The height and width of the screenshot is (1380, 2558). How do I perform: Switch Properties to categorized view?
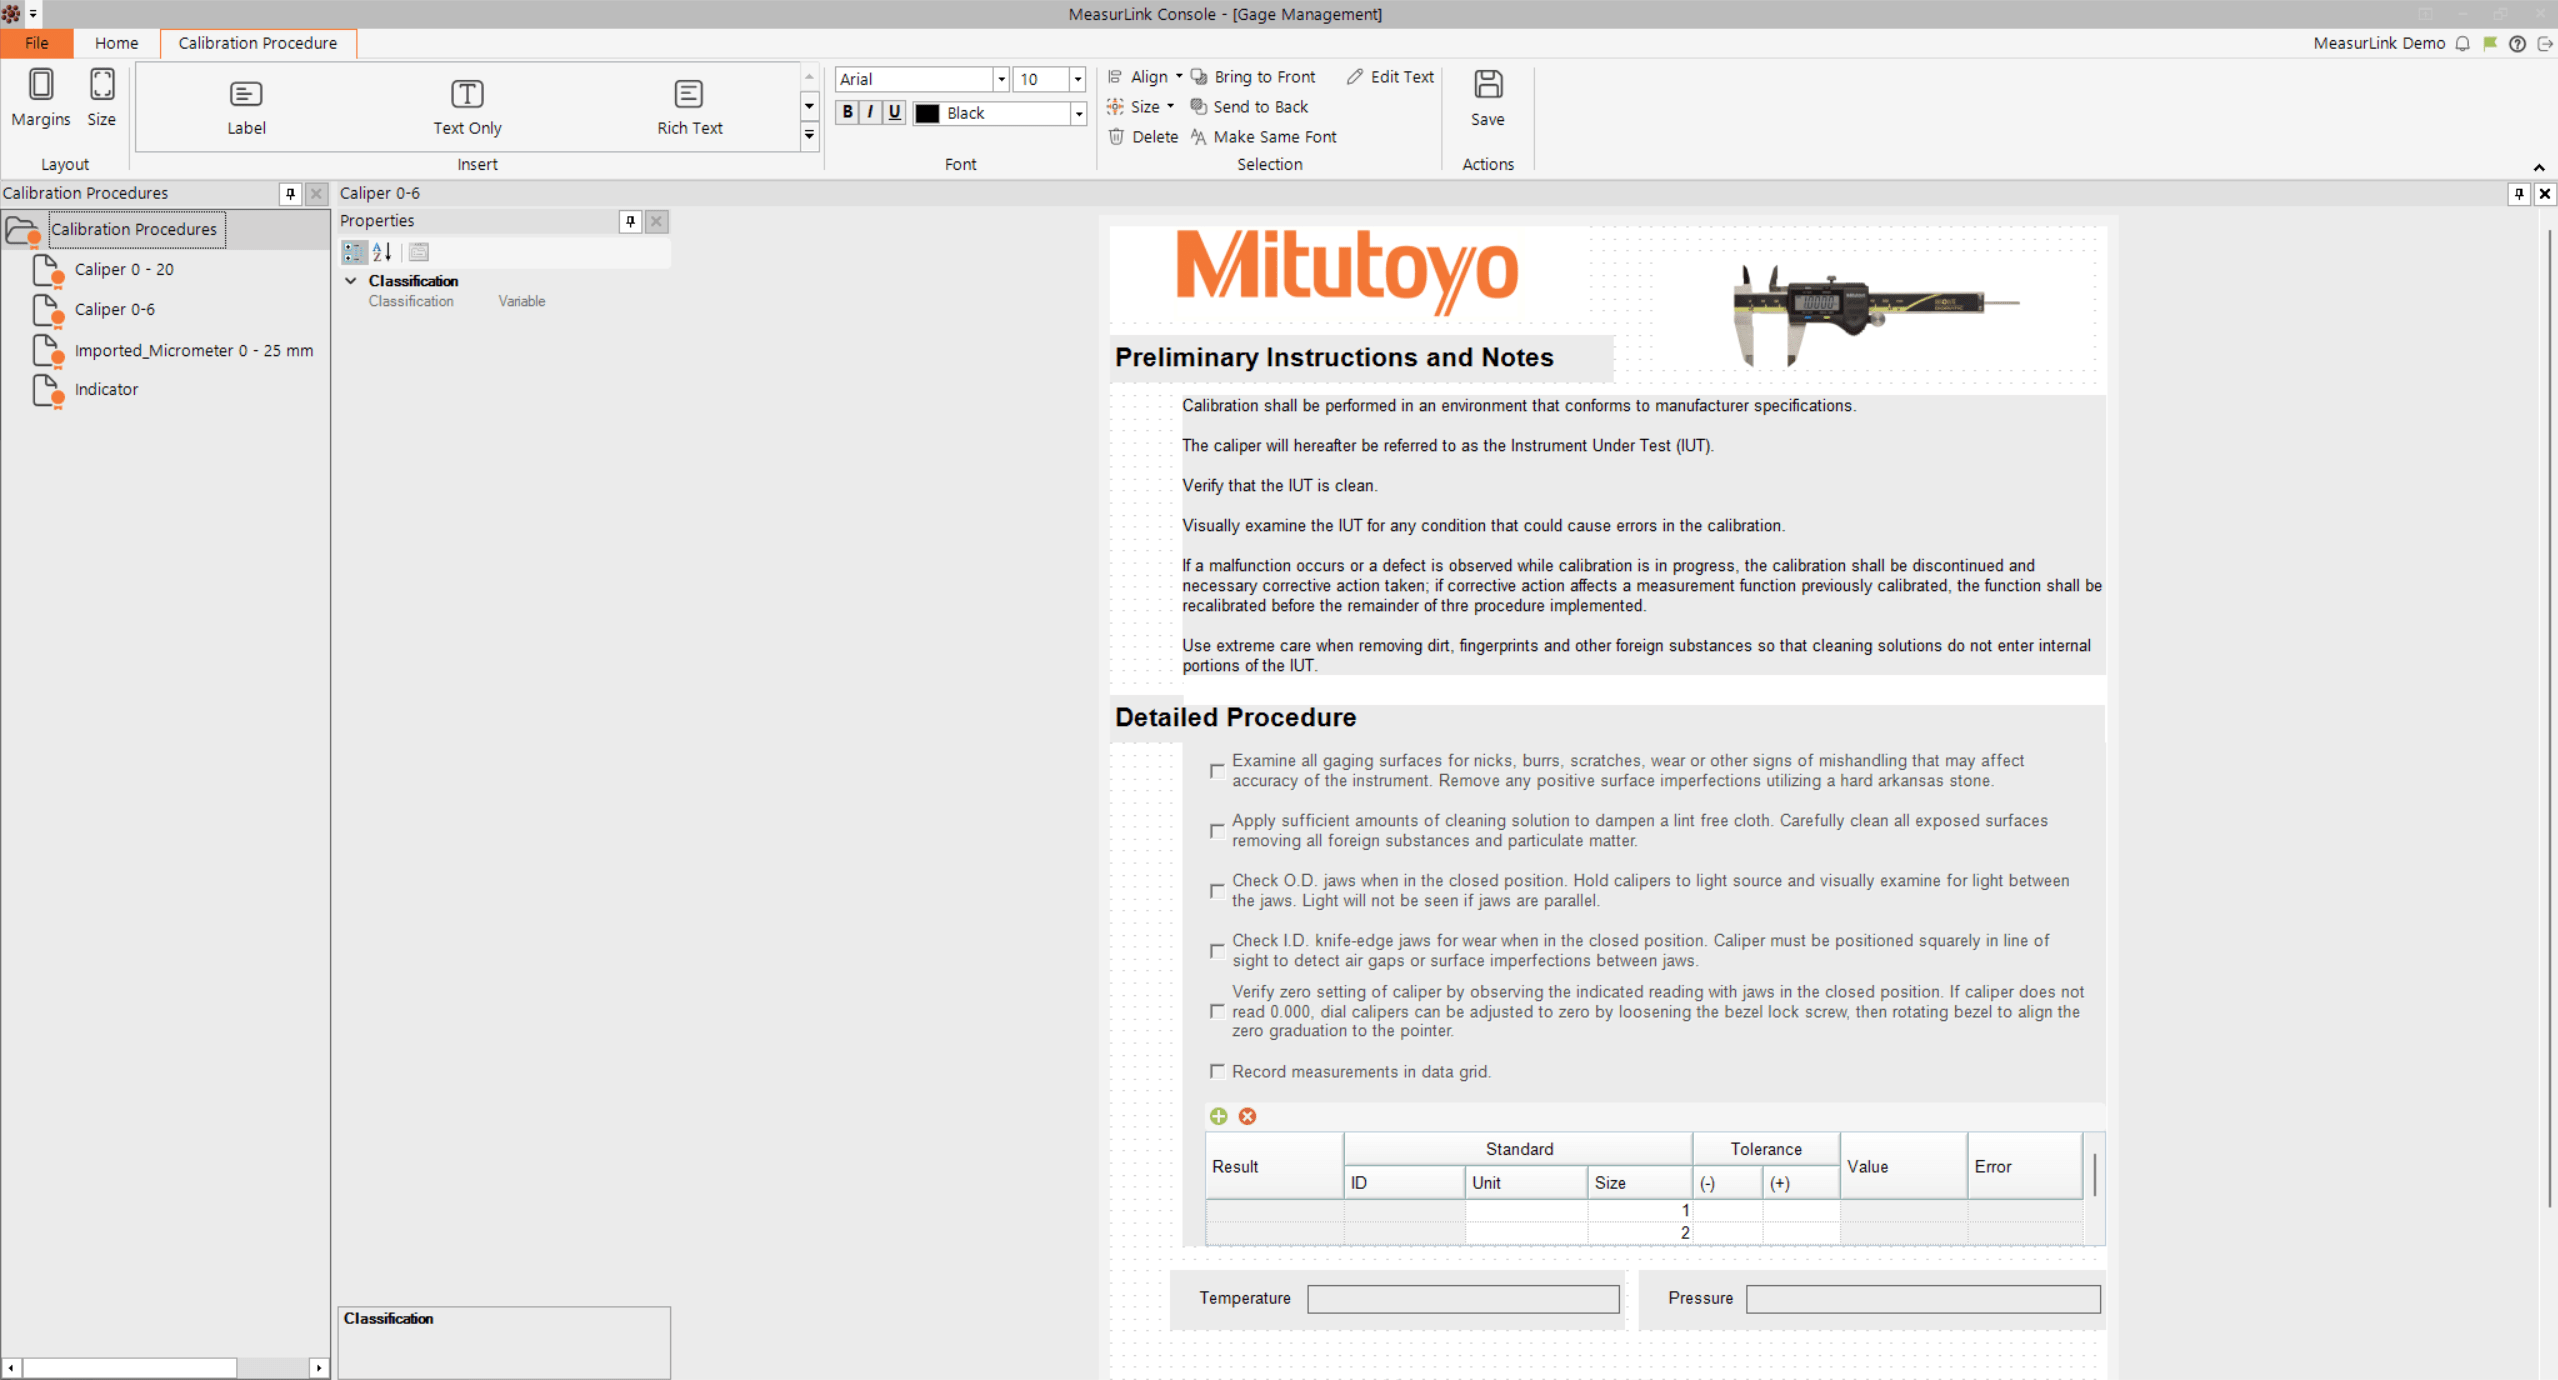click(354, 252)
